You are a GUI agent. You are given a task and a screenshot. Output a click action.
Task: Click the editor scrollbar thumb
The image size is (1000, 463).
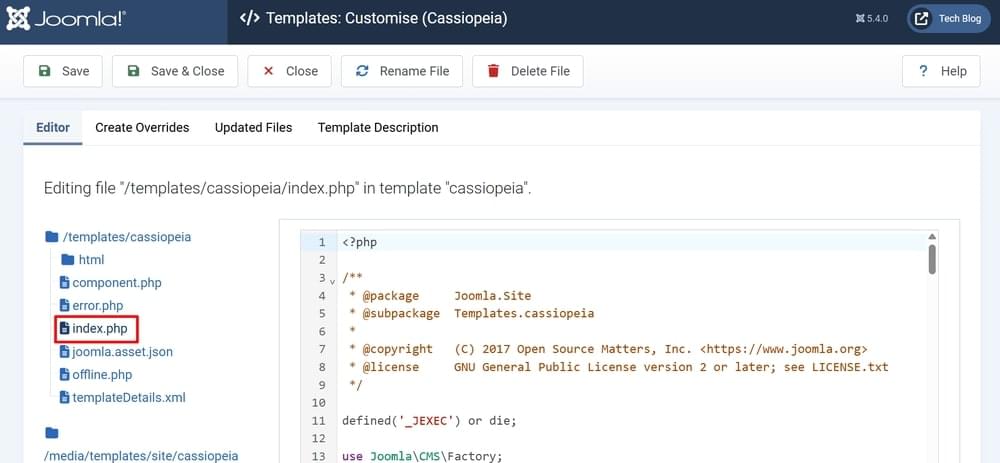point(932,259)
